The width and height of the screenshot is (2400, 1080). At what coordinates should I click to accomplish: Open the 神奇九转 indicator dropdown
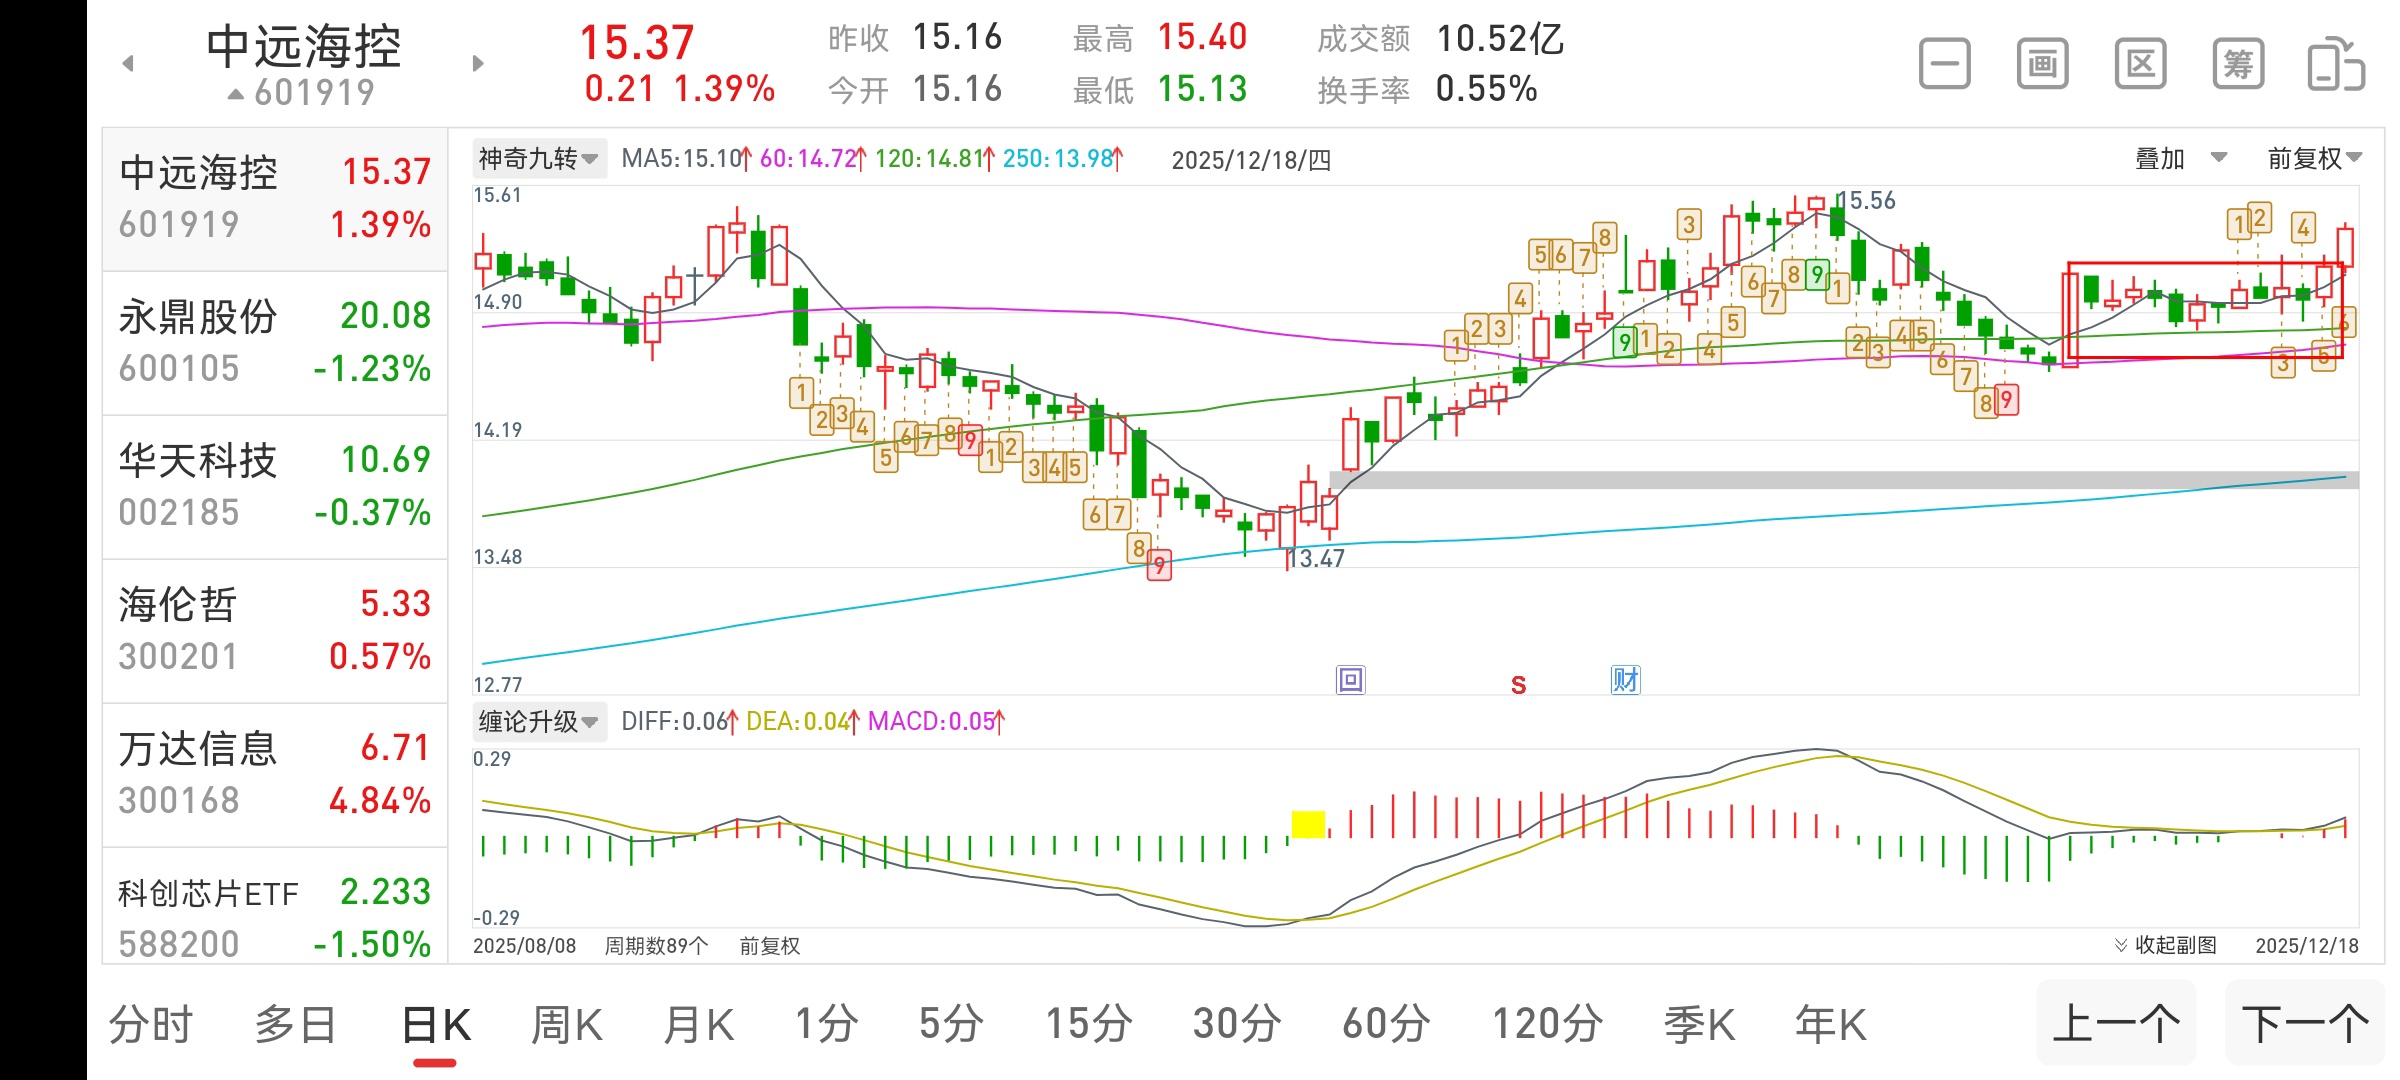538,159
